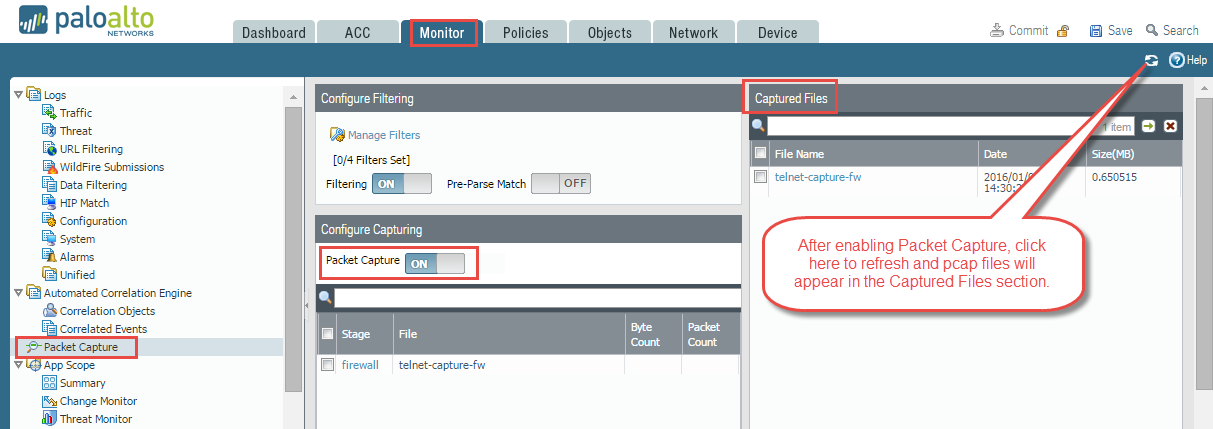Click the top-right Search link
1213x429 pixels.
pos(1172,31)
